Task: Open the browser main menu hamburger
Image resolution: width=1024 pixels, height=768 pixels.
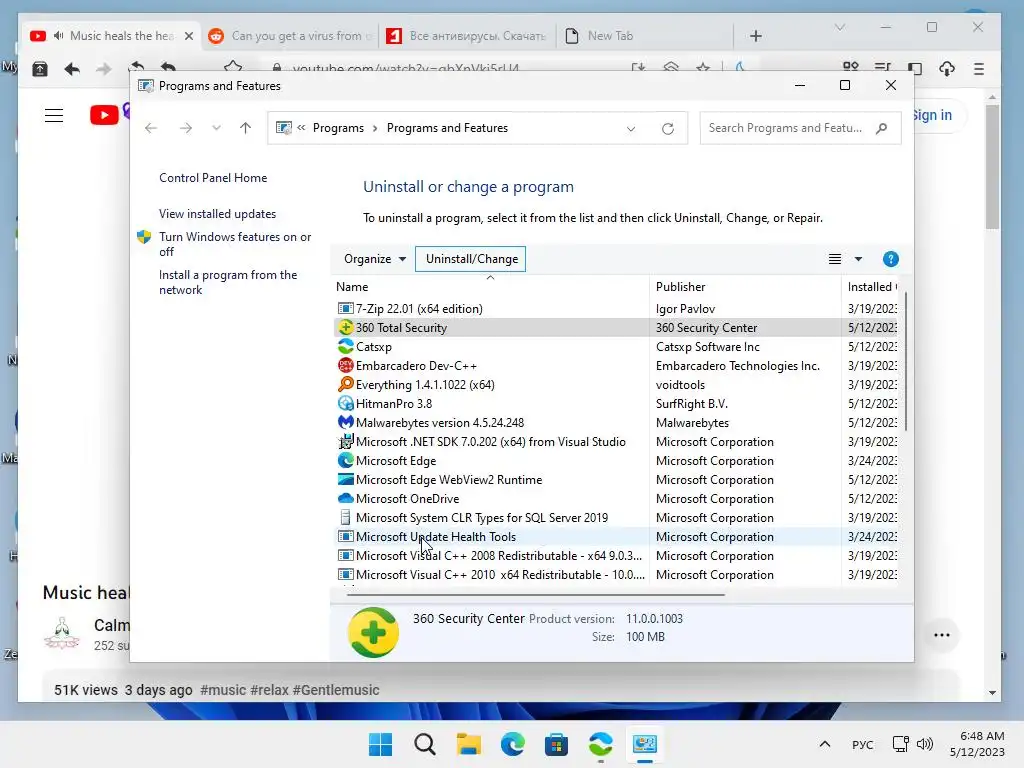Action: tap(978, 69)
